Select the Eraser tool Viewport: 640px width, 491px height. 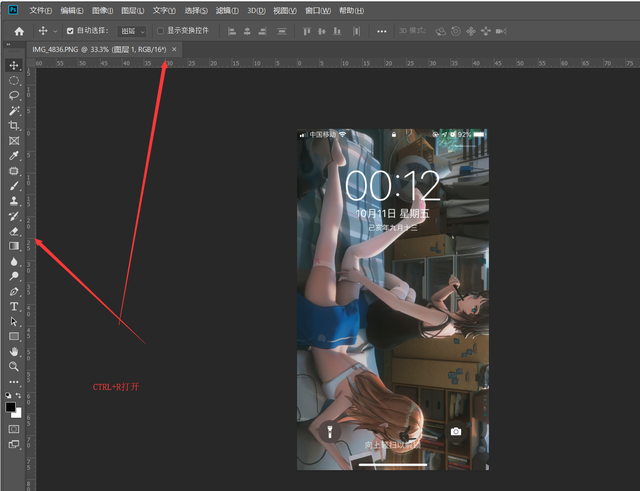(14, 231)
